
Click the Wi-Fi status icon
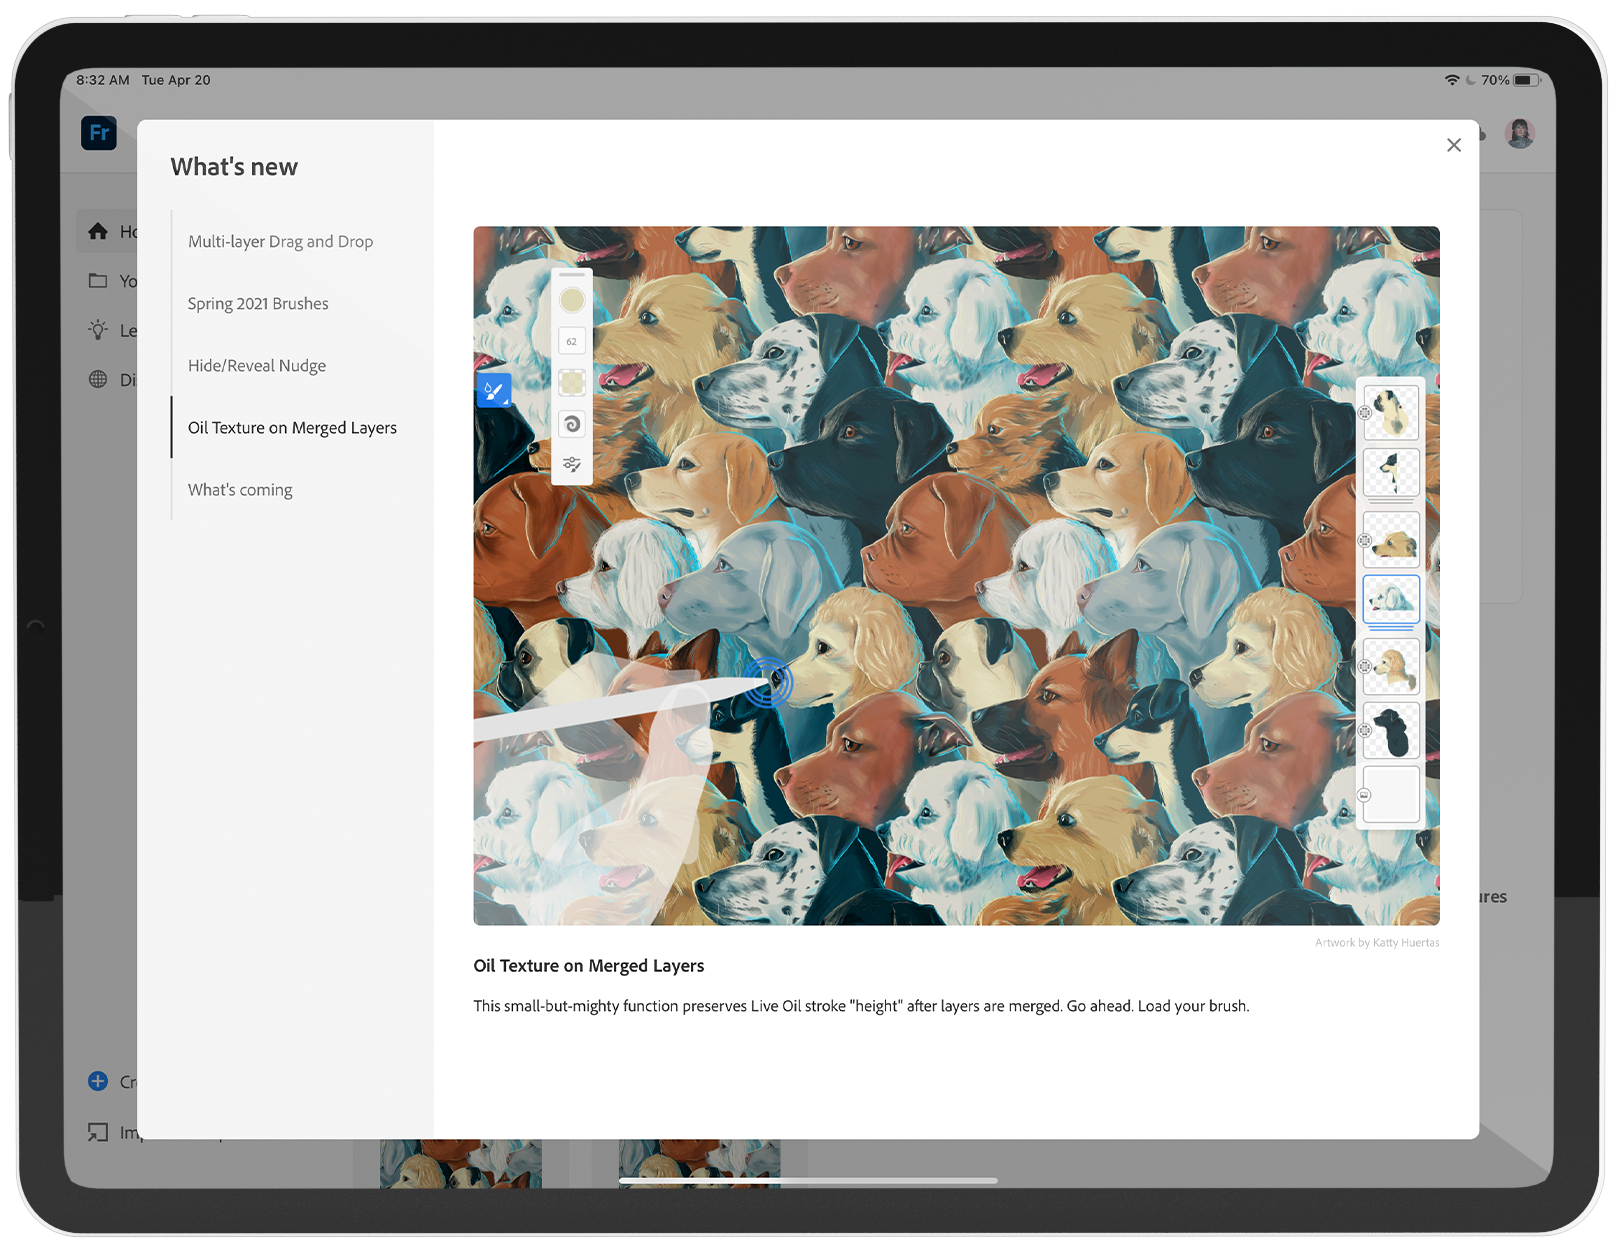(x=1452, y=80)
